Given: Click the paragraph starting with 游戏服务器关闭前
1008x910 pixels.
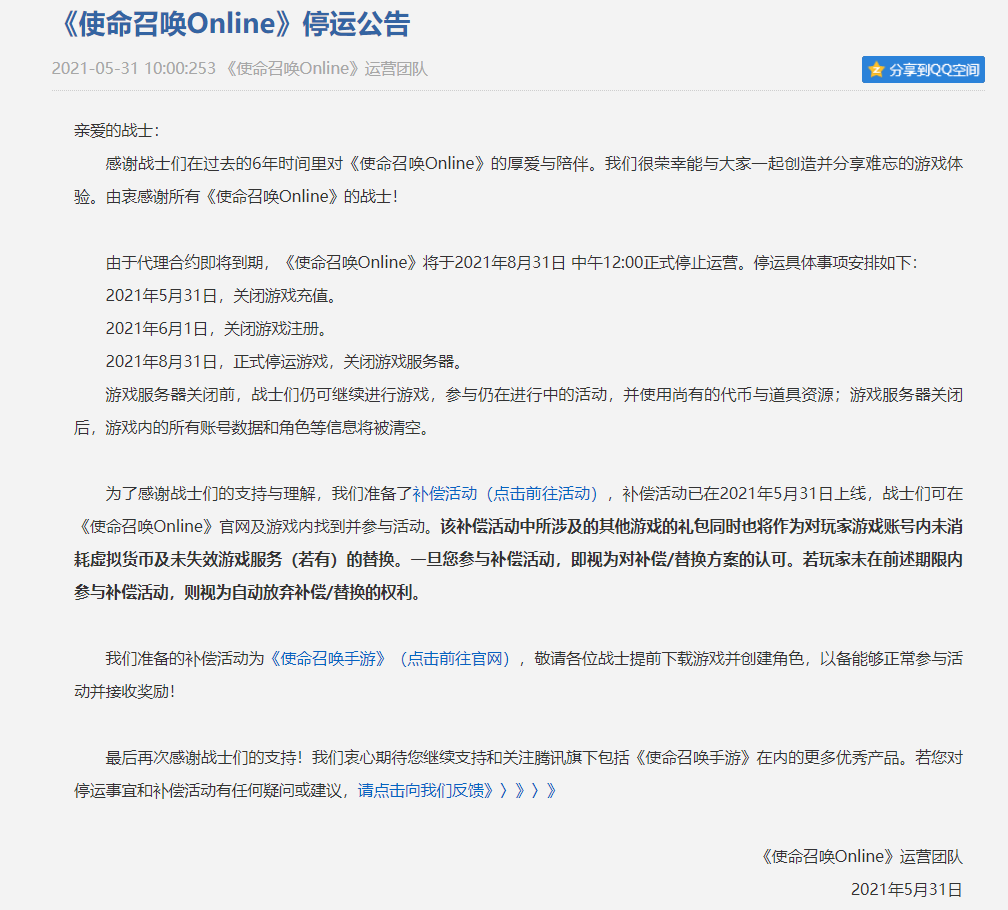Looking at the screenshot, I should tap(520, 394).
